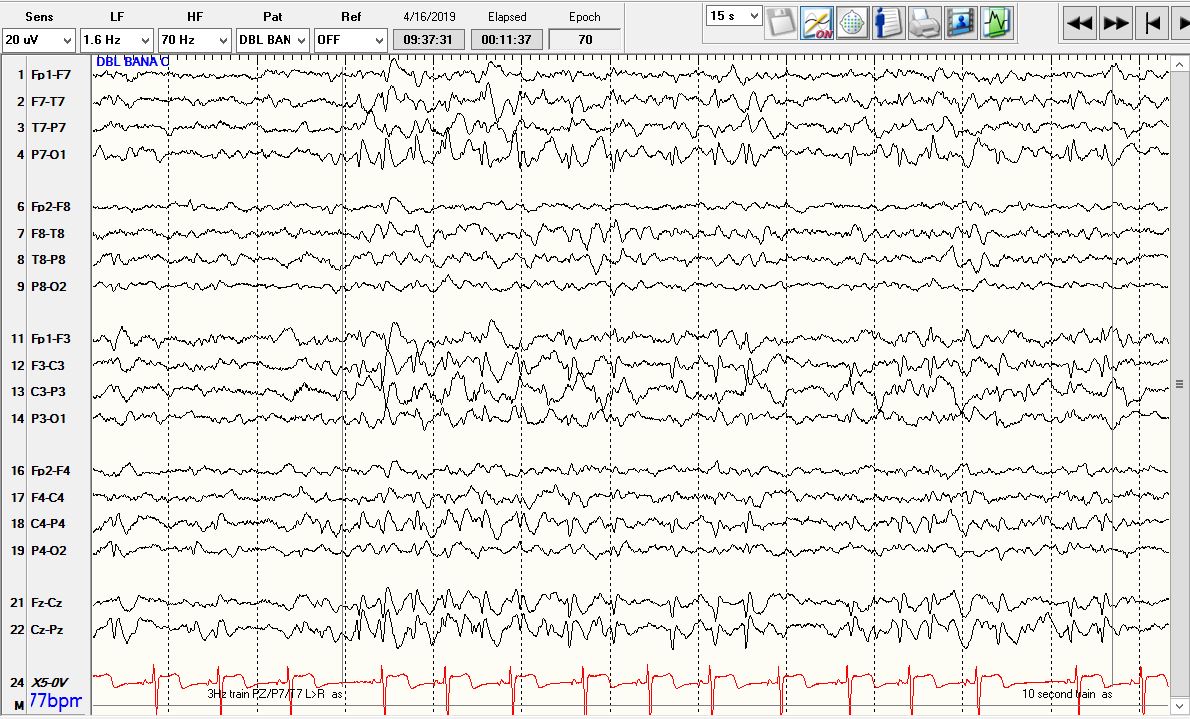Open the patient video icon

tap(960, 22)
